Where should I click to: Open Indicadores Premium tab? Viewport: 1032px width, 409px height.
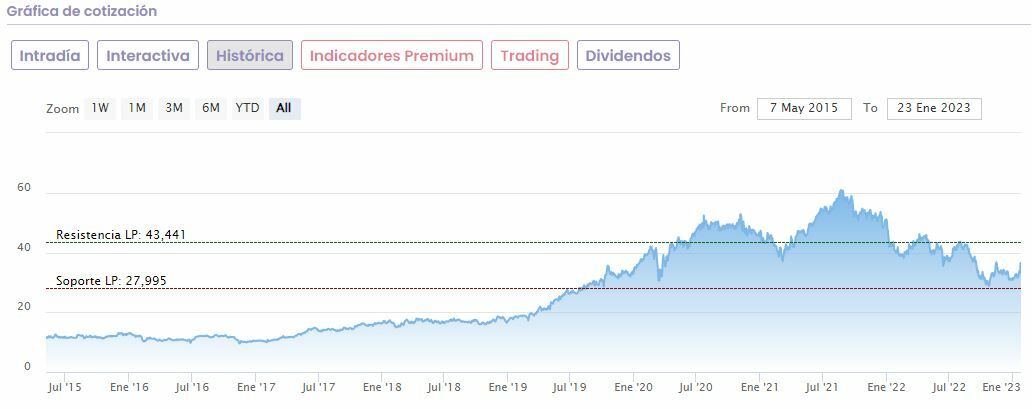[x=392, y=55]
